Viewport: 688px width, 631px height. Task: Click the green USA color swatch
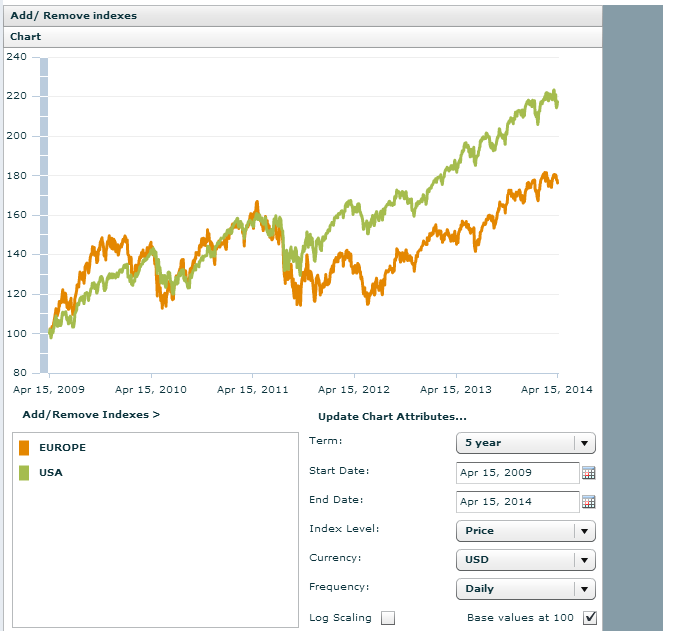(x=24, y=473)
